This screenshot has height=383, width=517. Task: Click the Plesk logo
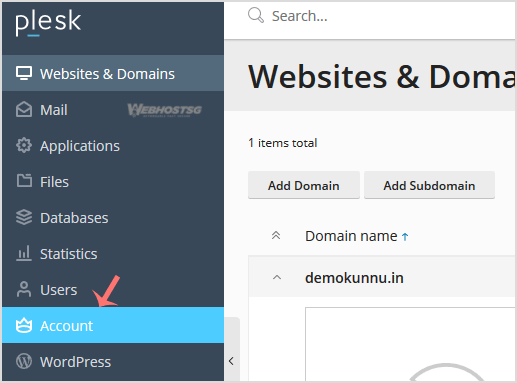tap(48, 22)
